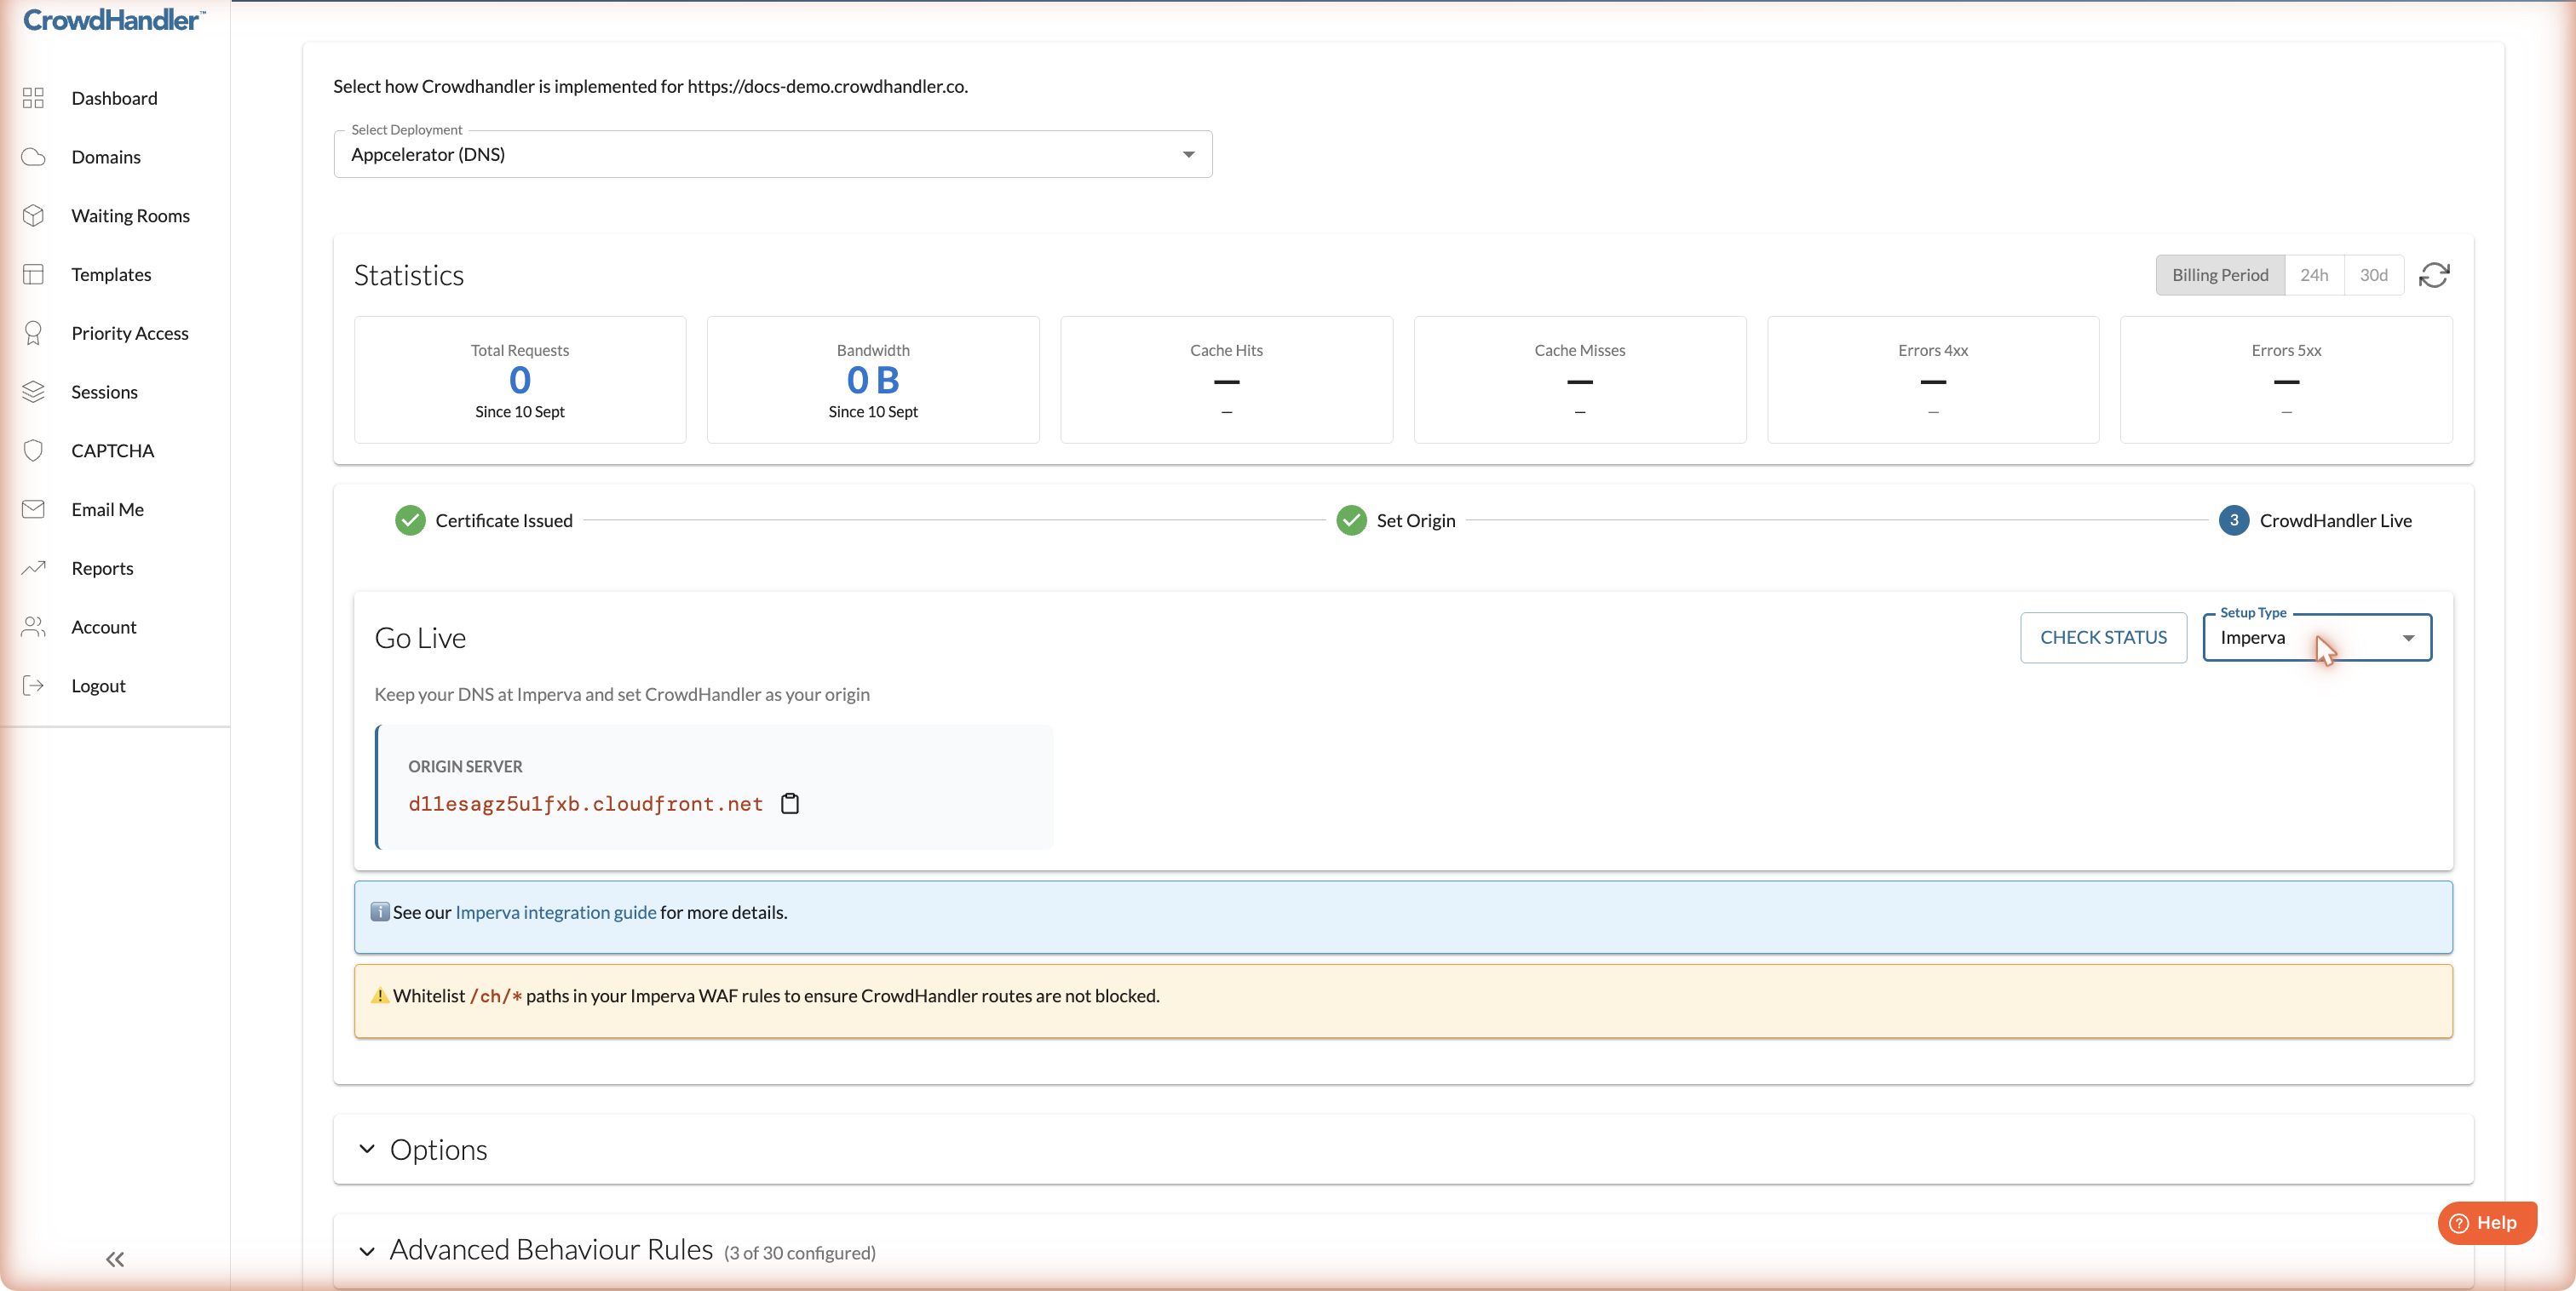Open Priority Access page
The height and width of the screenshot is (1291, 2576).
pyautogui.click(x=130, y=333)
